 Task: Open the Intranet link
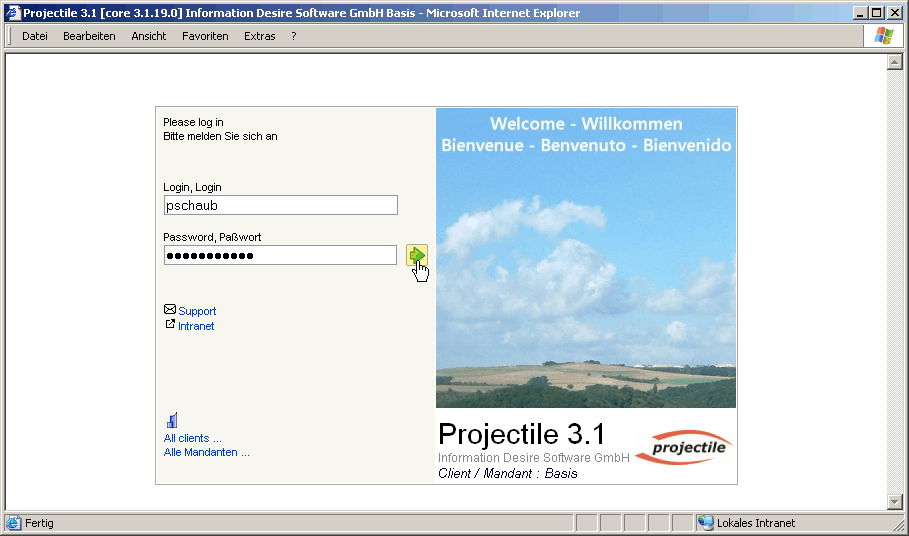196,326
